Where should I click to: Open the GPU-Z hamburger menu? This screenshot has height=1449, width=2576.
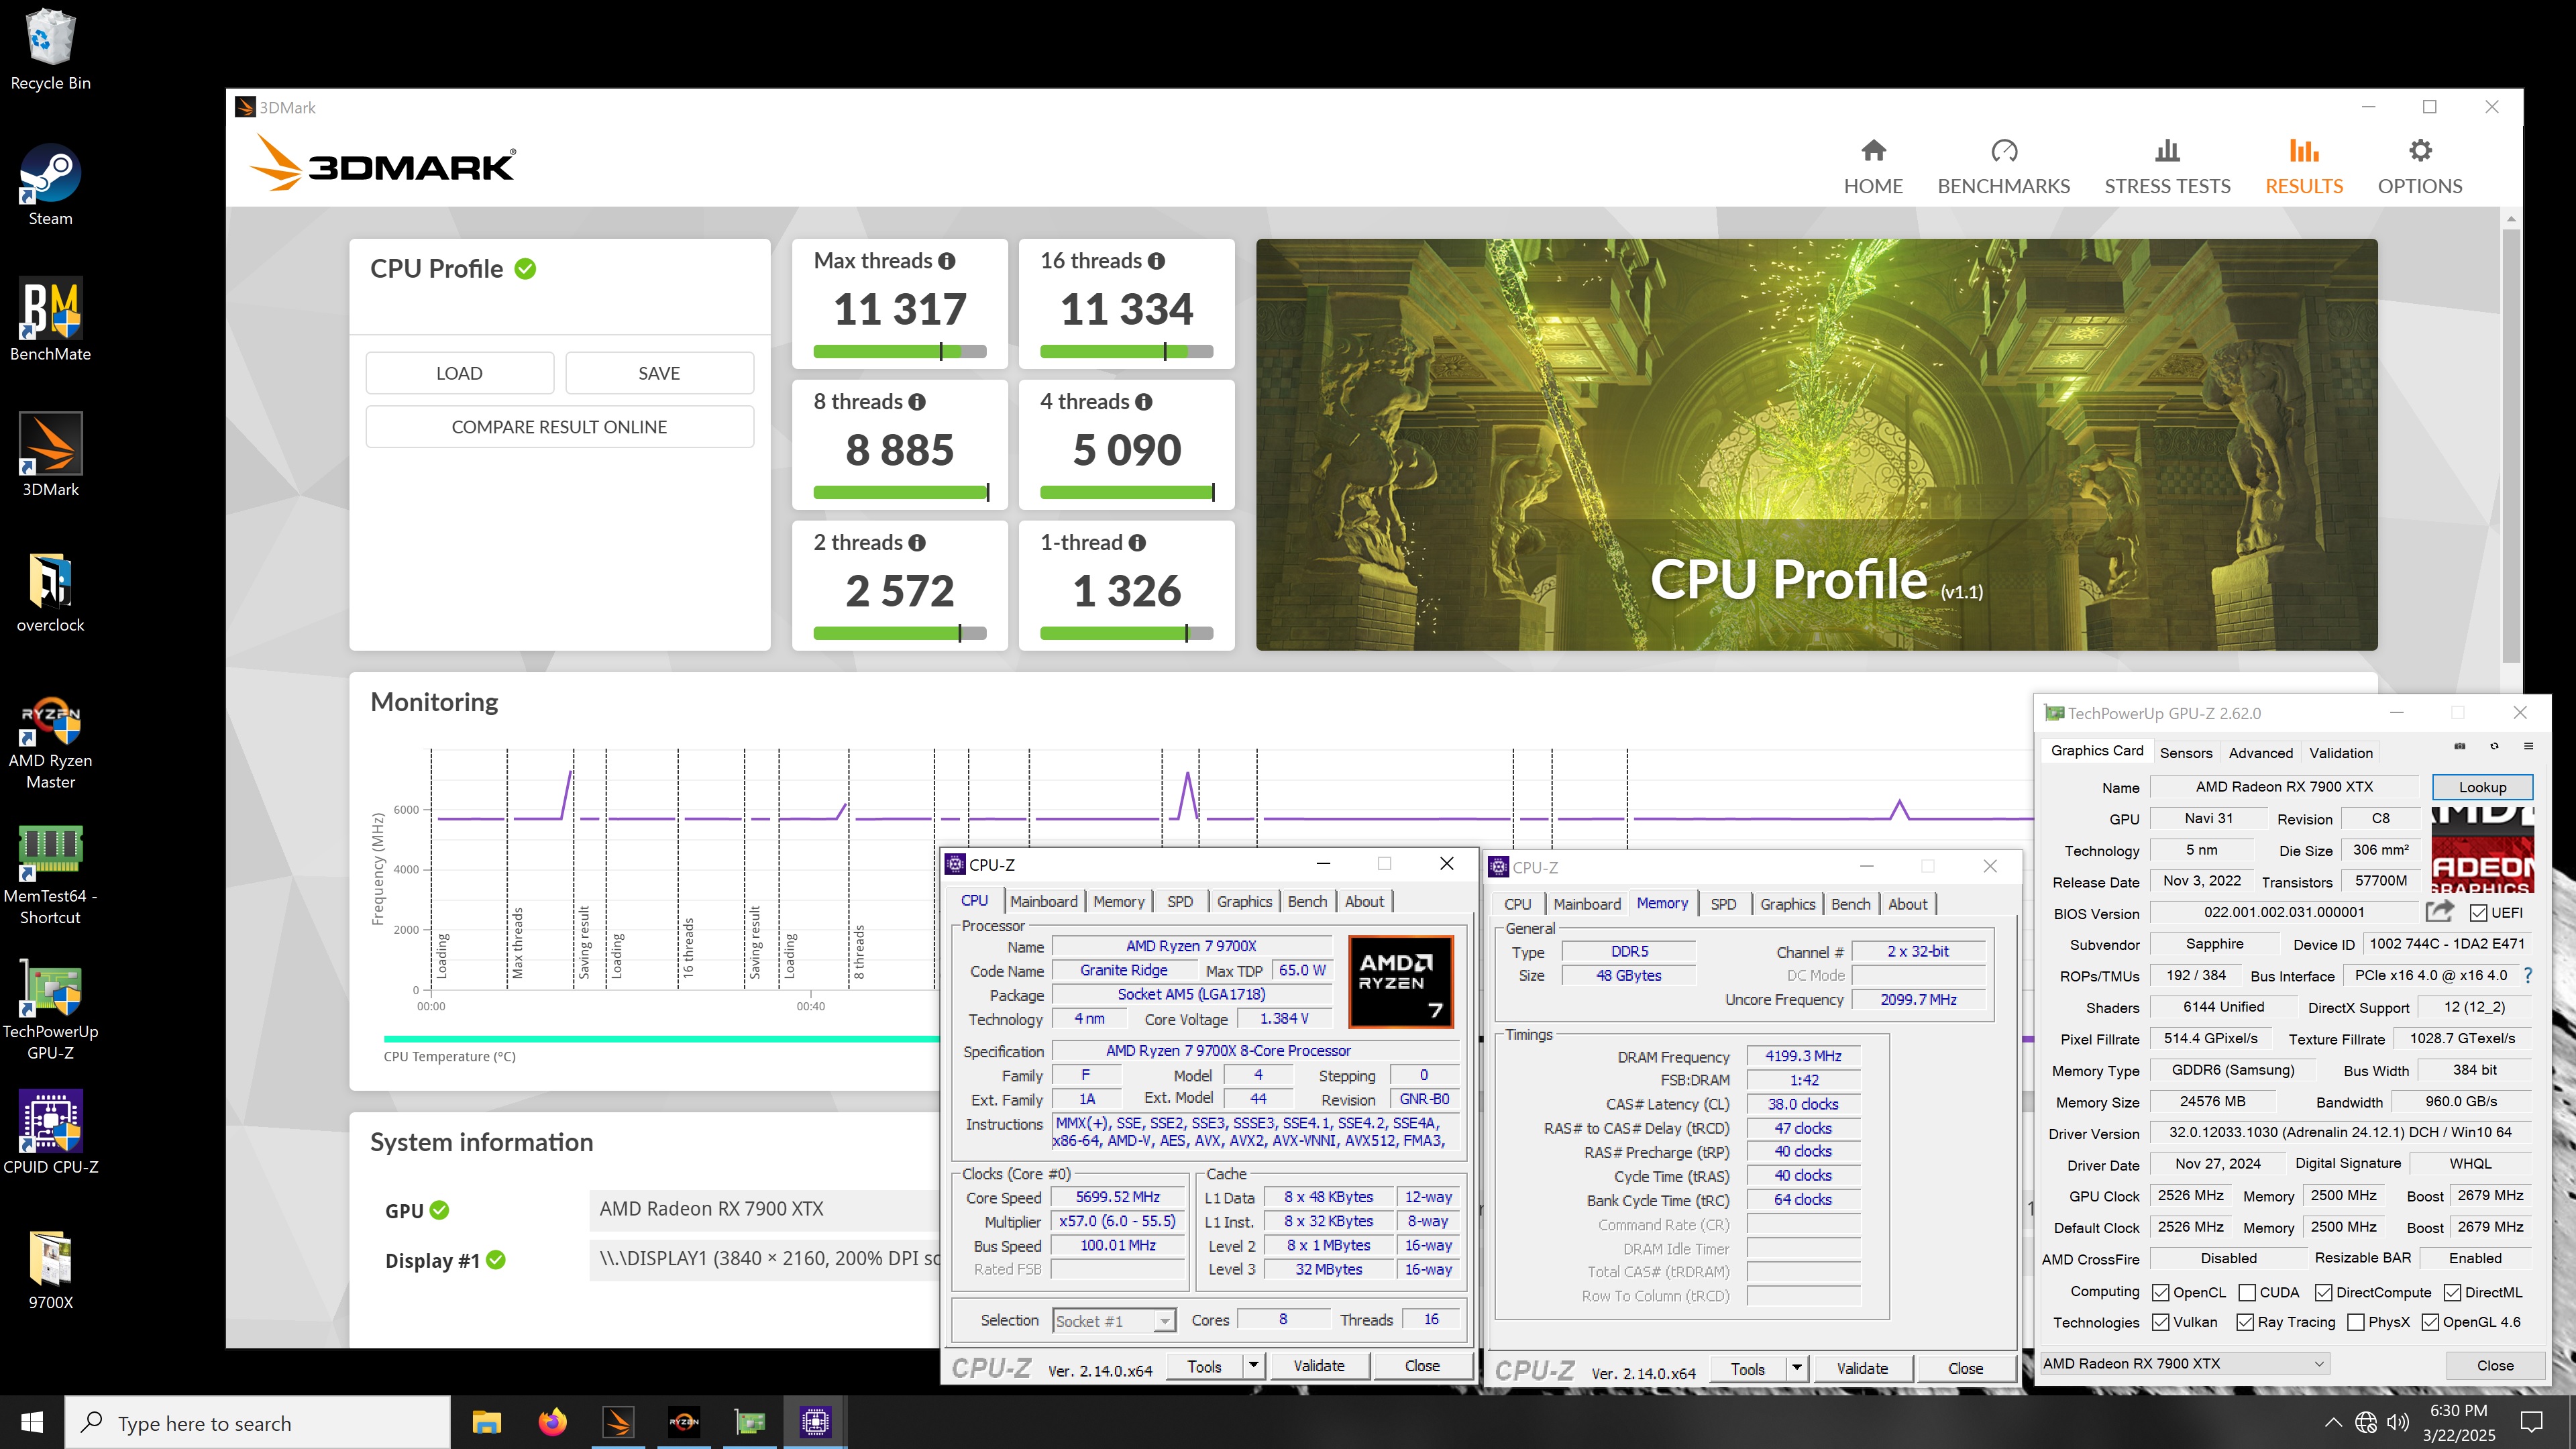[x=2528, y=746]
